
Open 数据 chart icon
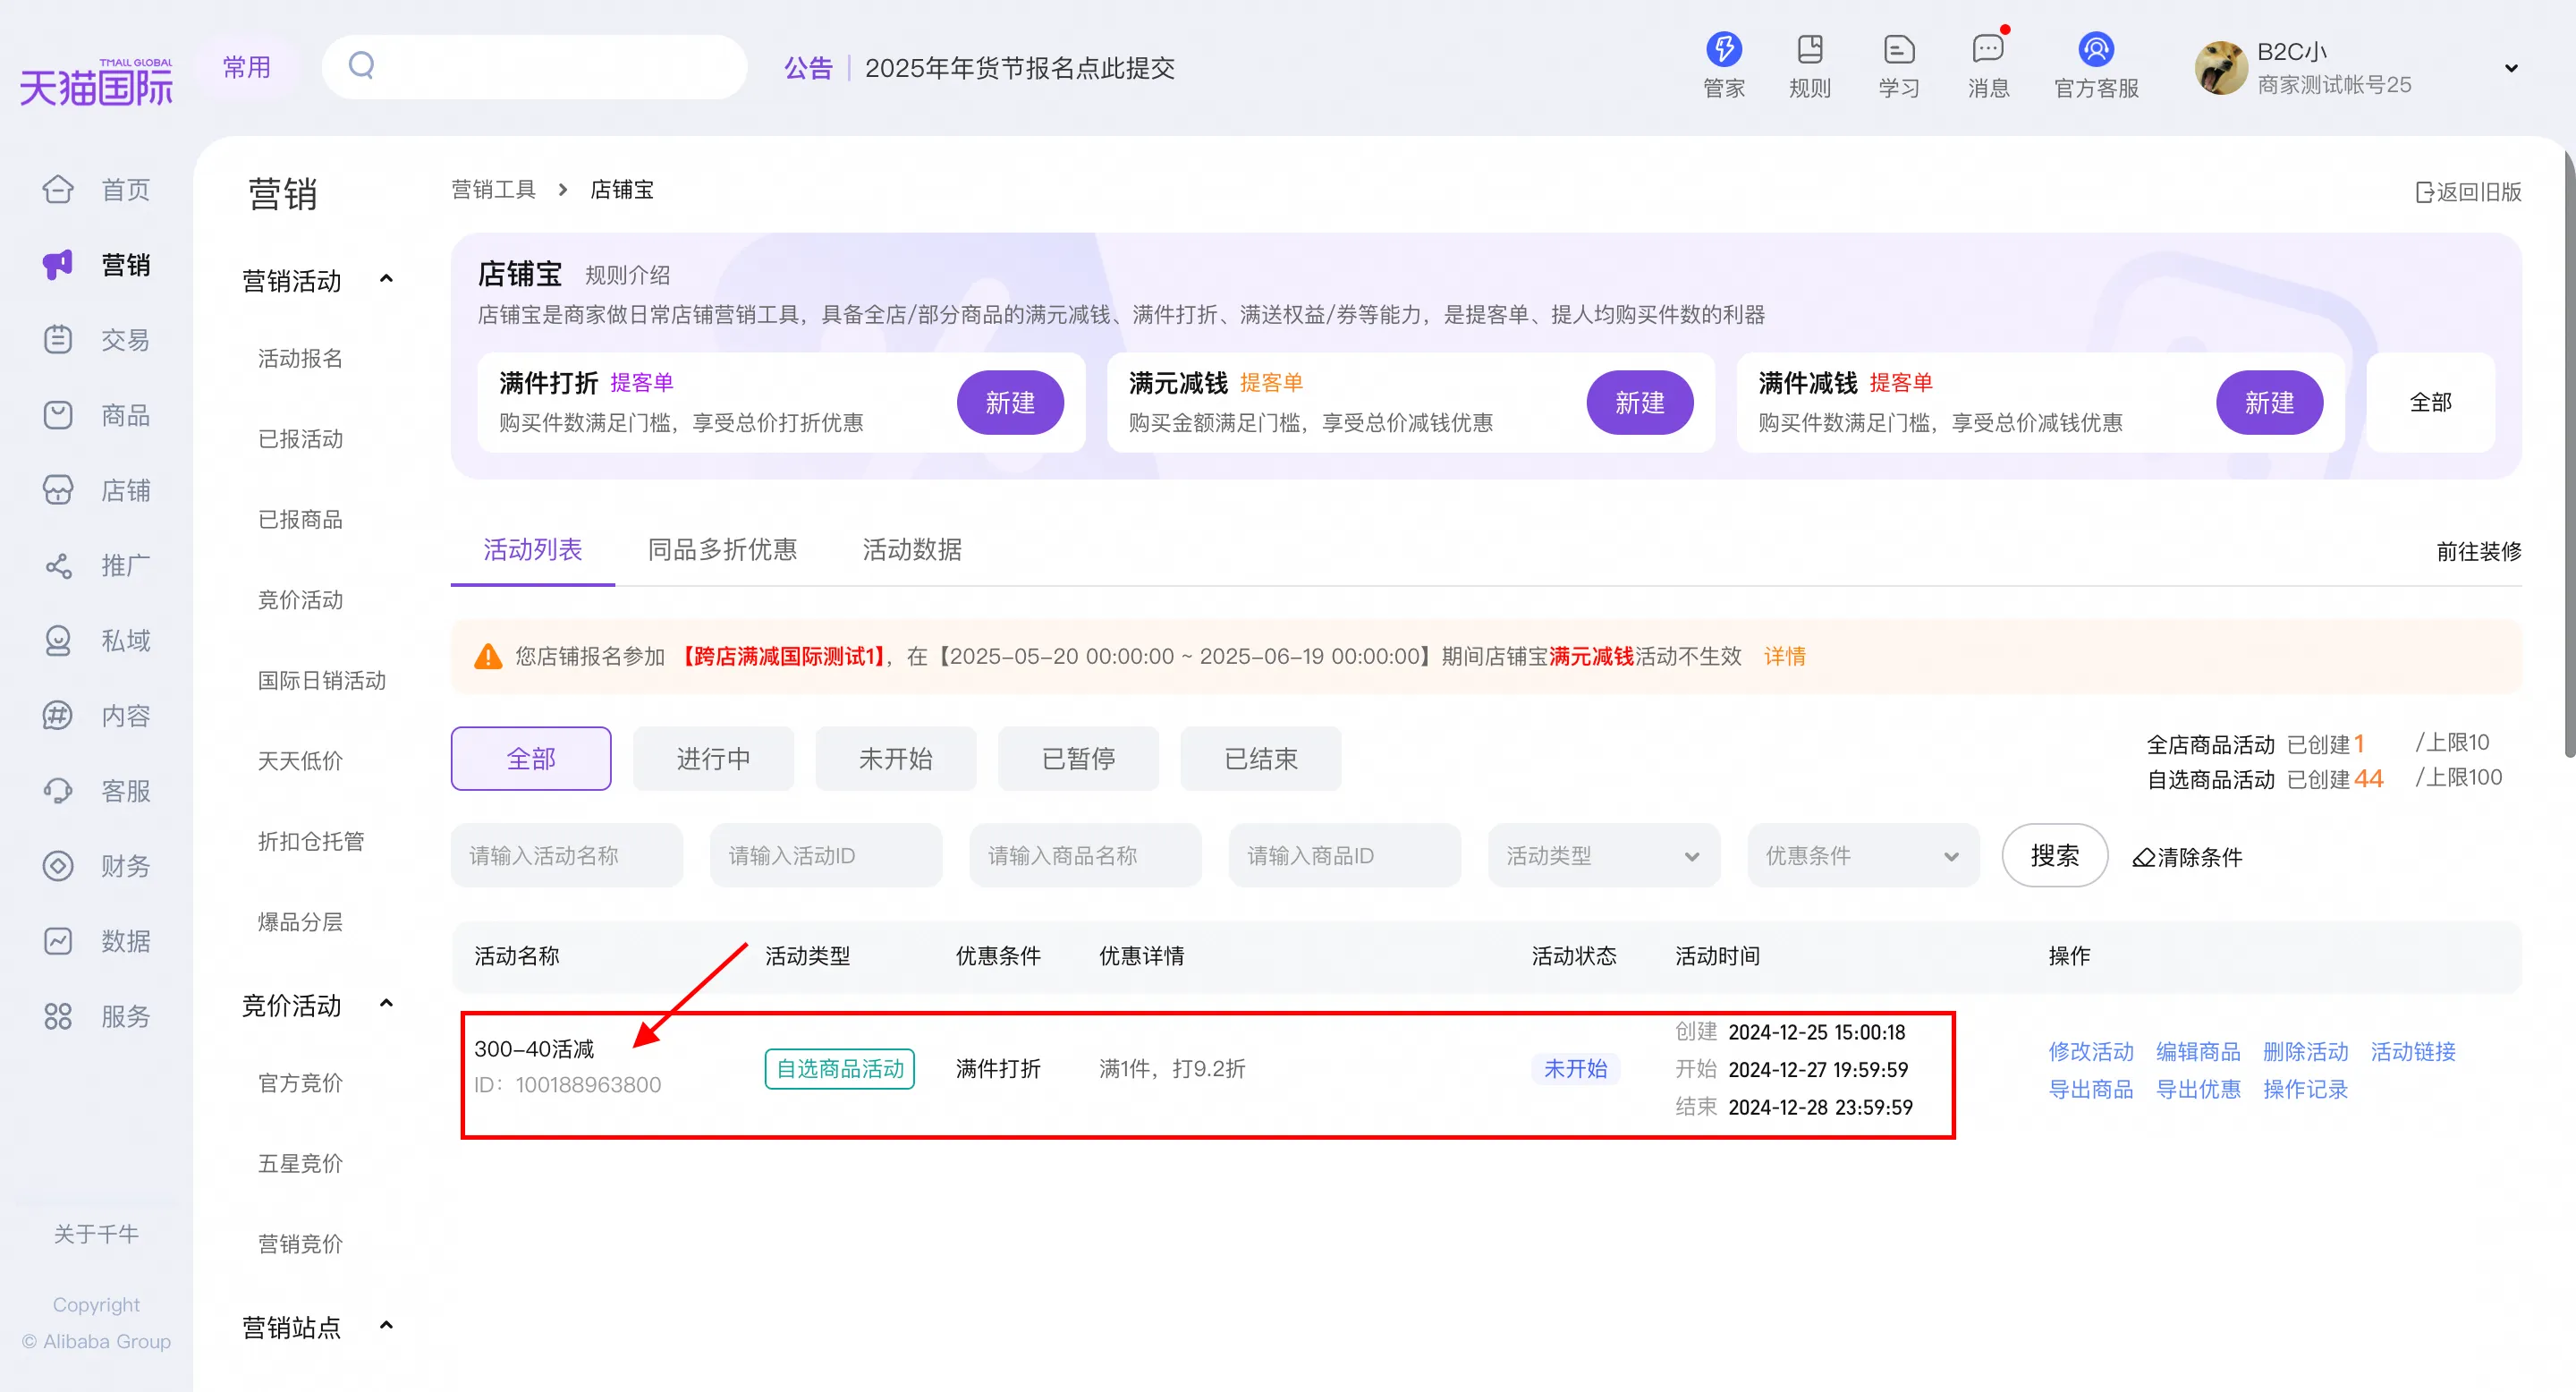[x=58, y=940]
